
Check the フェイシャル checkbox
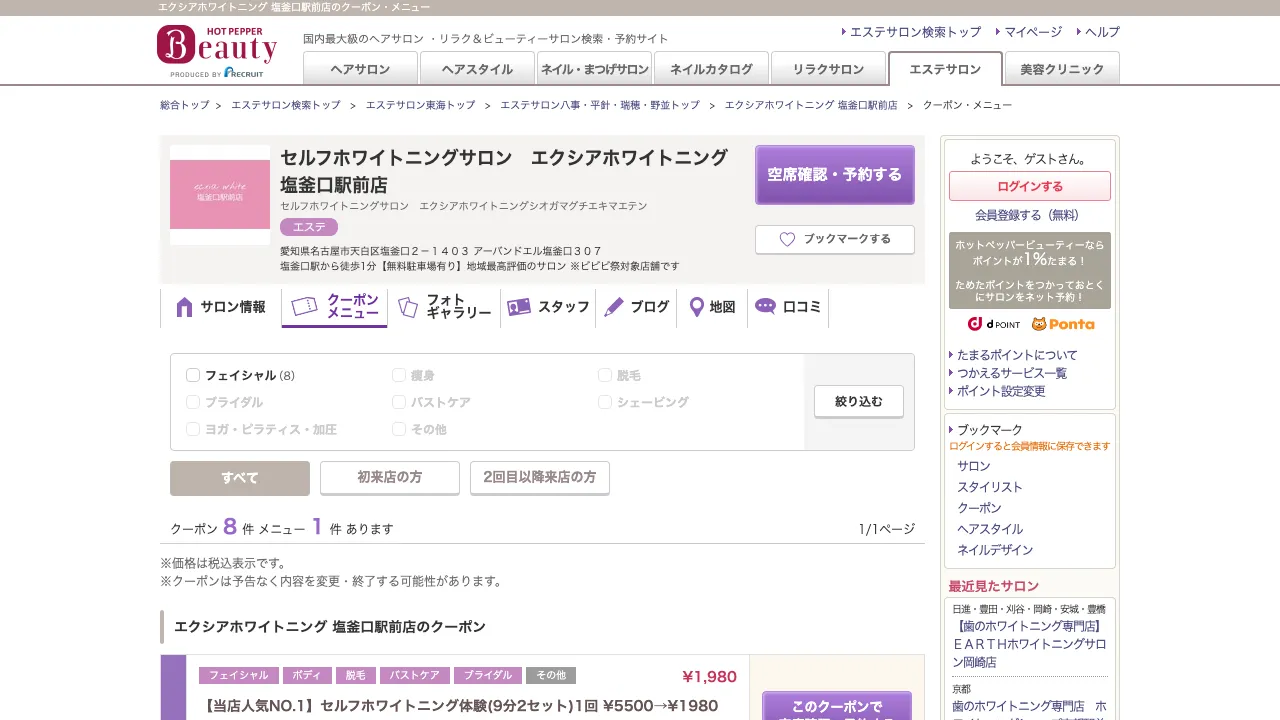click(x=193, y=375)
